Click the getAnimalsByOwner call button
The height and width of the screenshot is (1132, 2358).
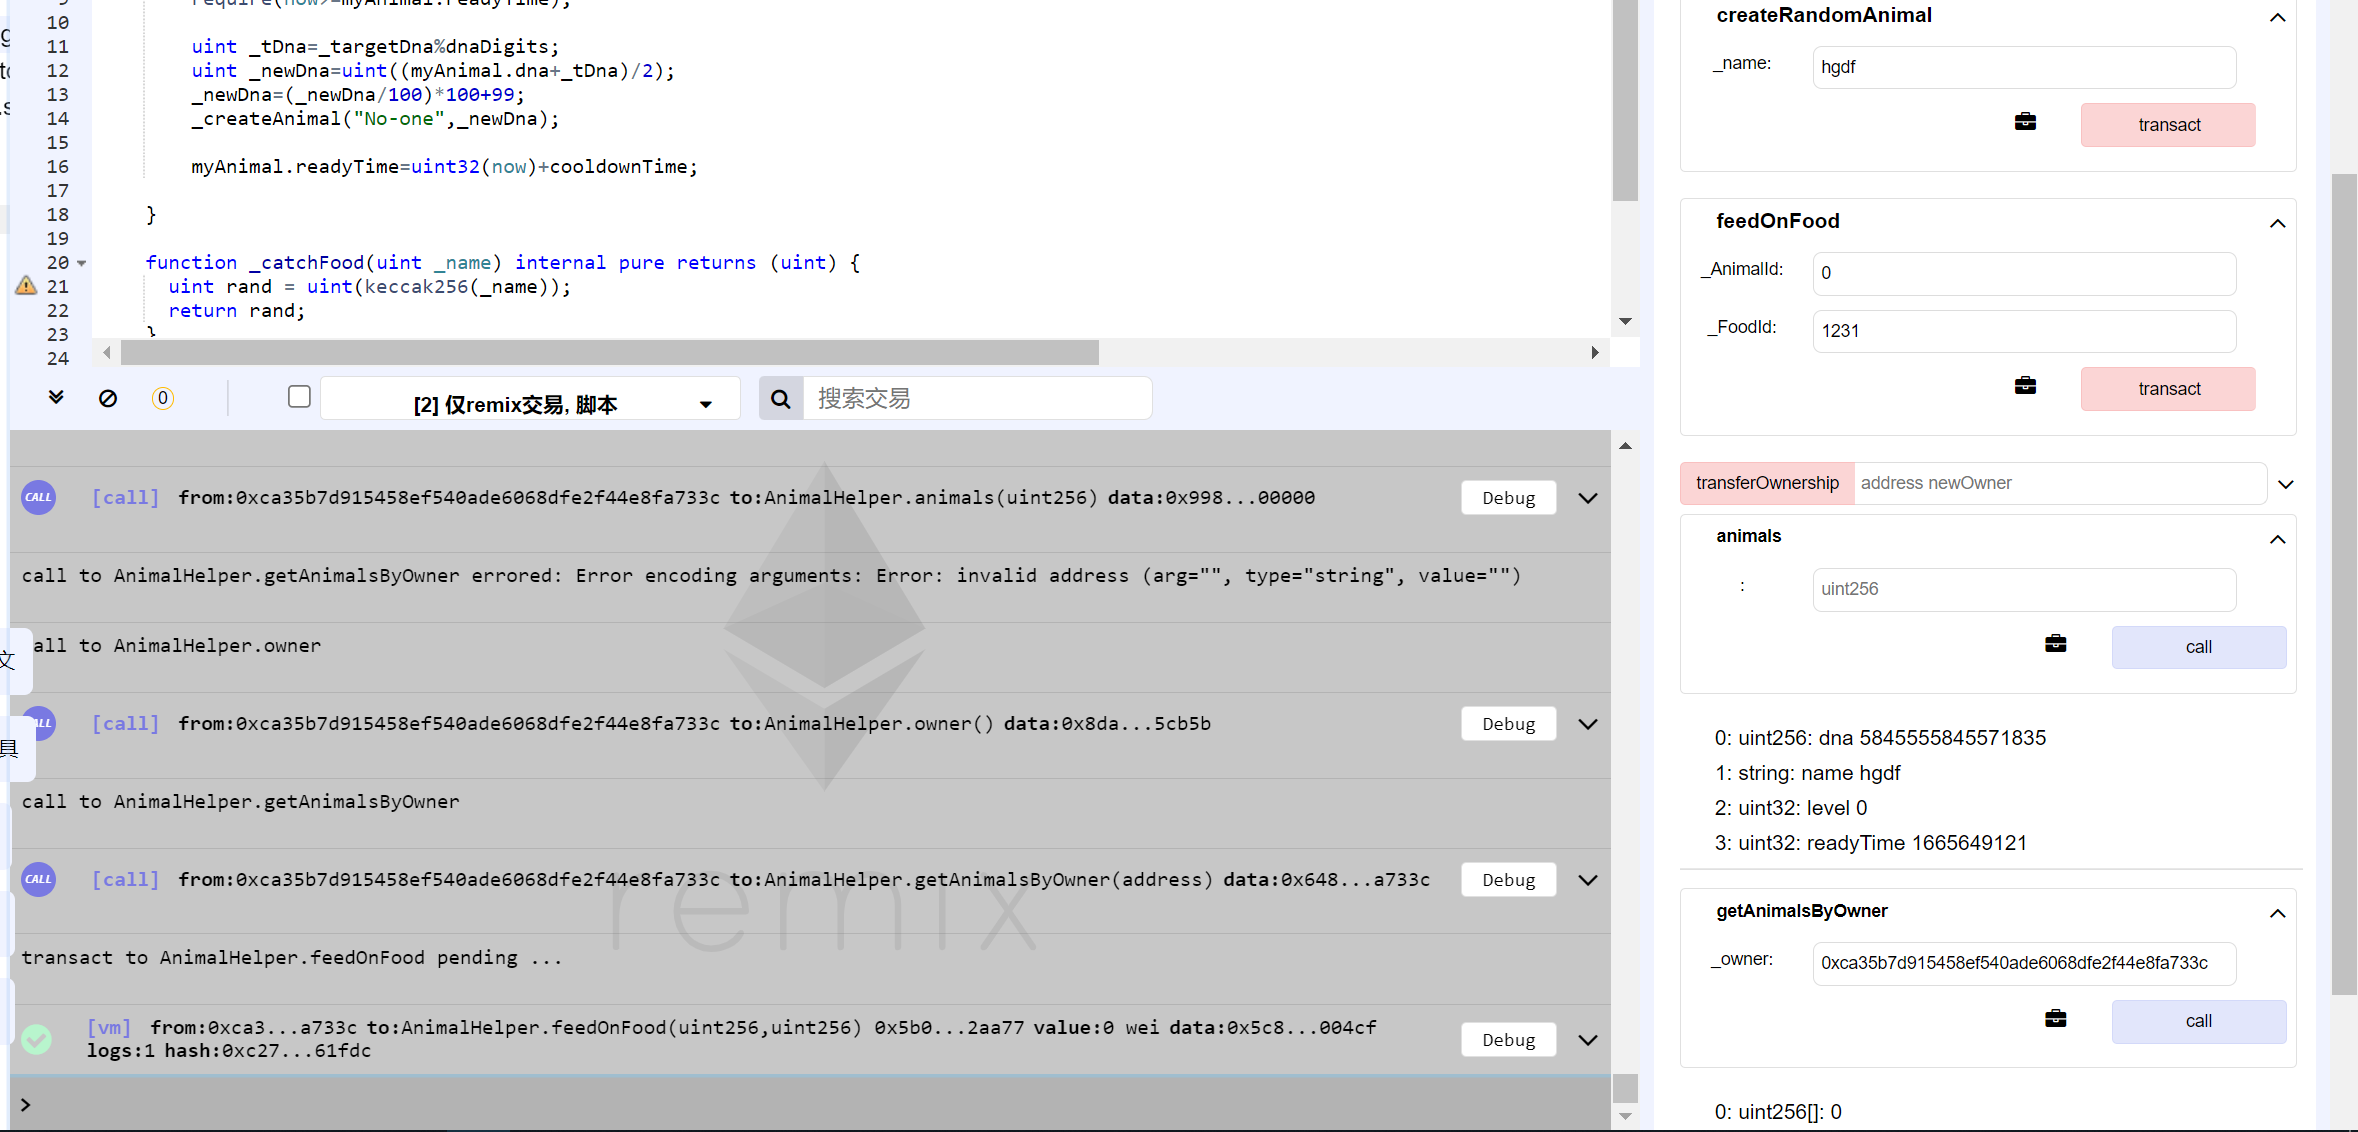(x=2198, y=1021)
